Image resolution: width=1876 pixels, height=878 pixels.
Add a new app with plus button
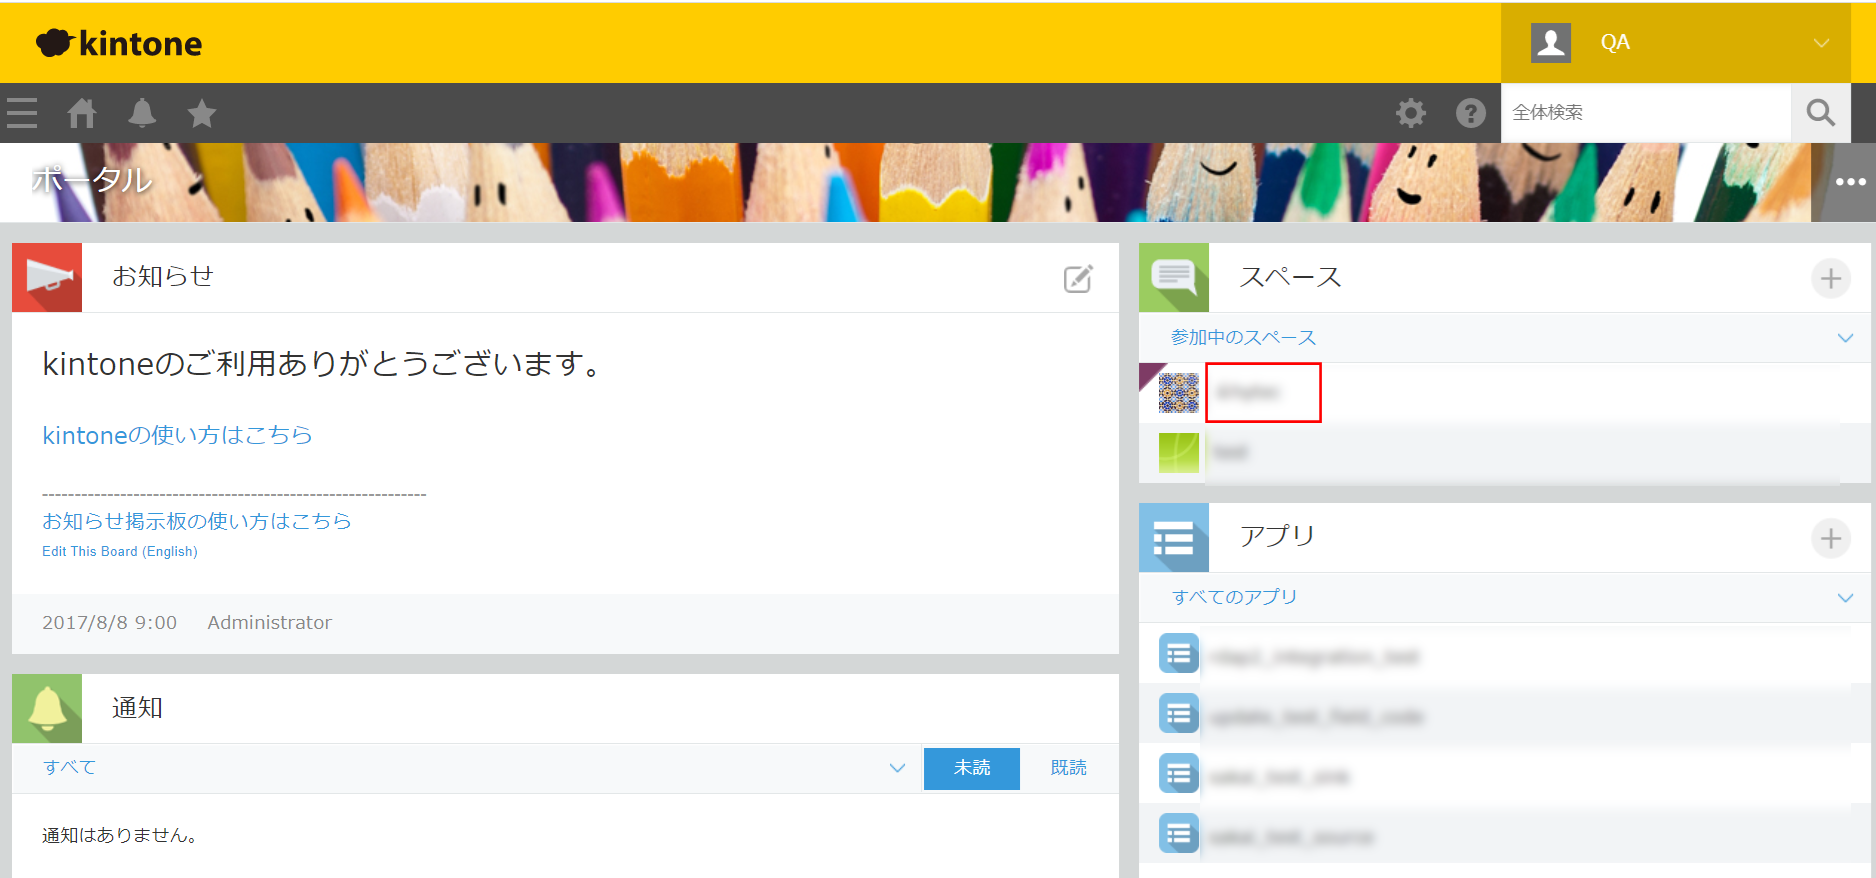(1830, 538)
